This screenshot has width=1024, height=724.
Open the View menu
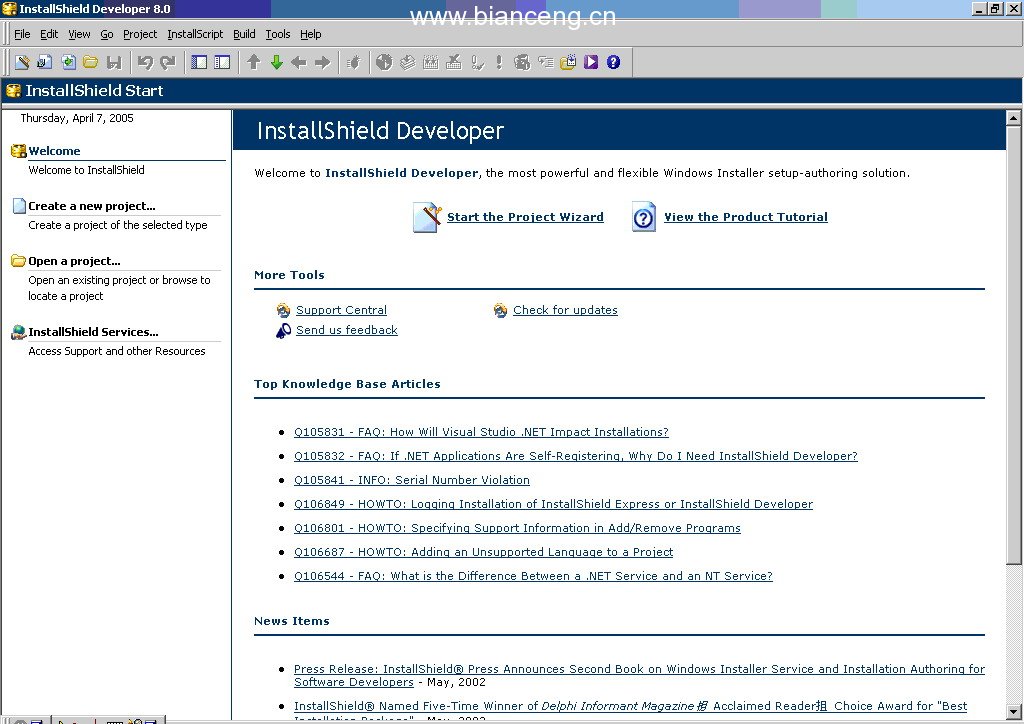[x=79, y=34]
